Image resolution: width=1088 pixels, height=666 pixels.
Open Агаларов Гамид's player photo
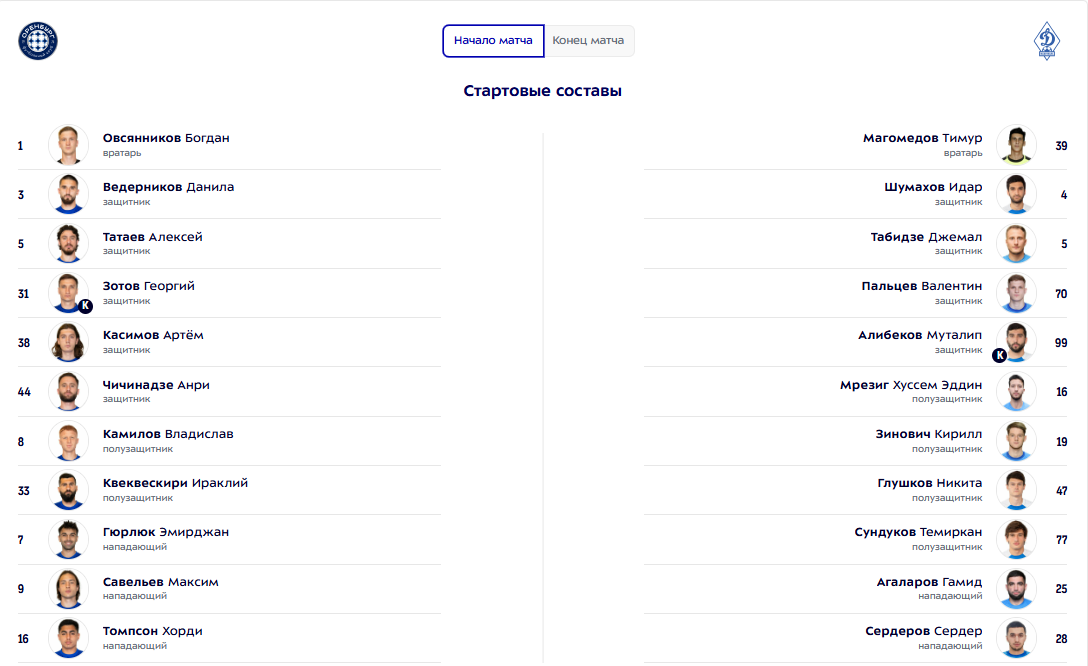[1016, 589]
